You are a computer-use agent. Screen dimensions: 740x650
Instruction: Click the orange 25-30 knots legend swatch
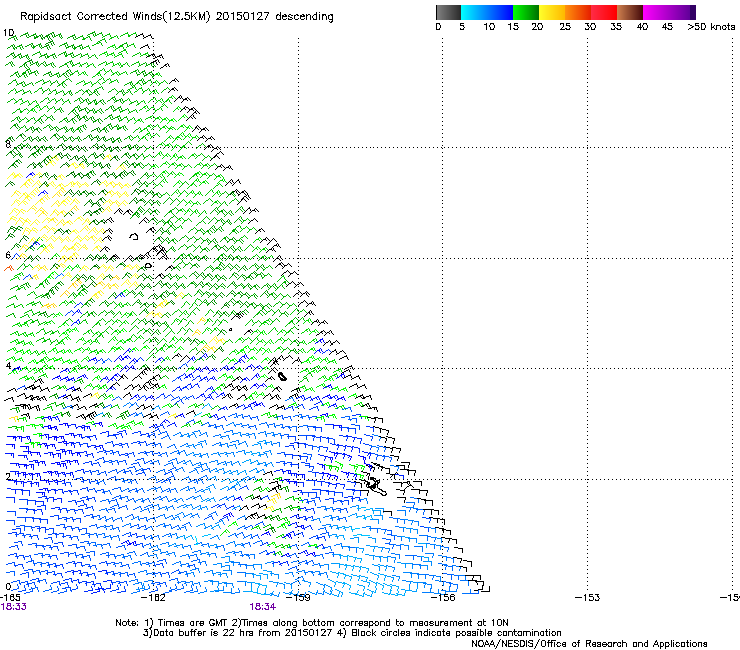pos(578,12)
